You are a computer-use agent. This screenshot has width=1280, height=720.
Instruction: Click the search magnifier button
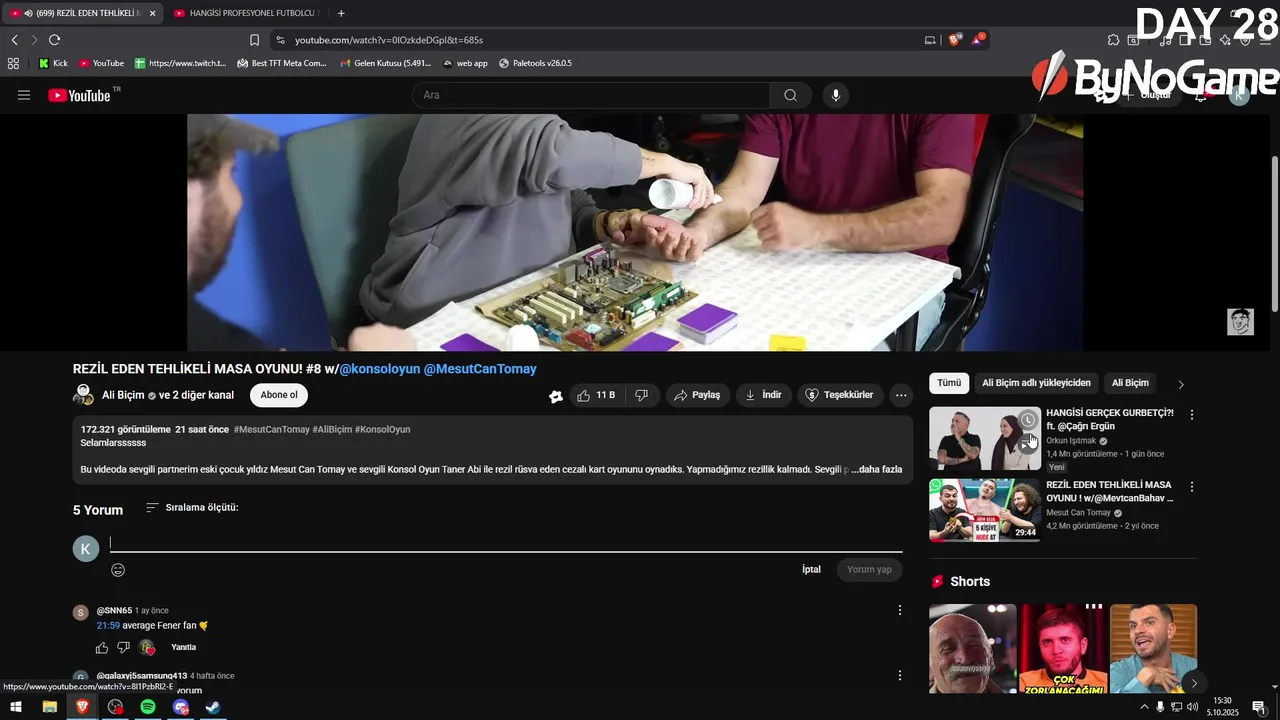click(790, 95)
